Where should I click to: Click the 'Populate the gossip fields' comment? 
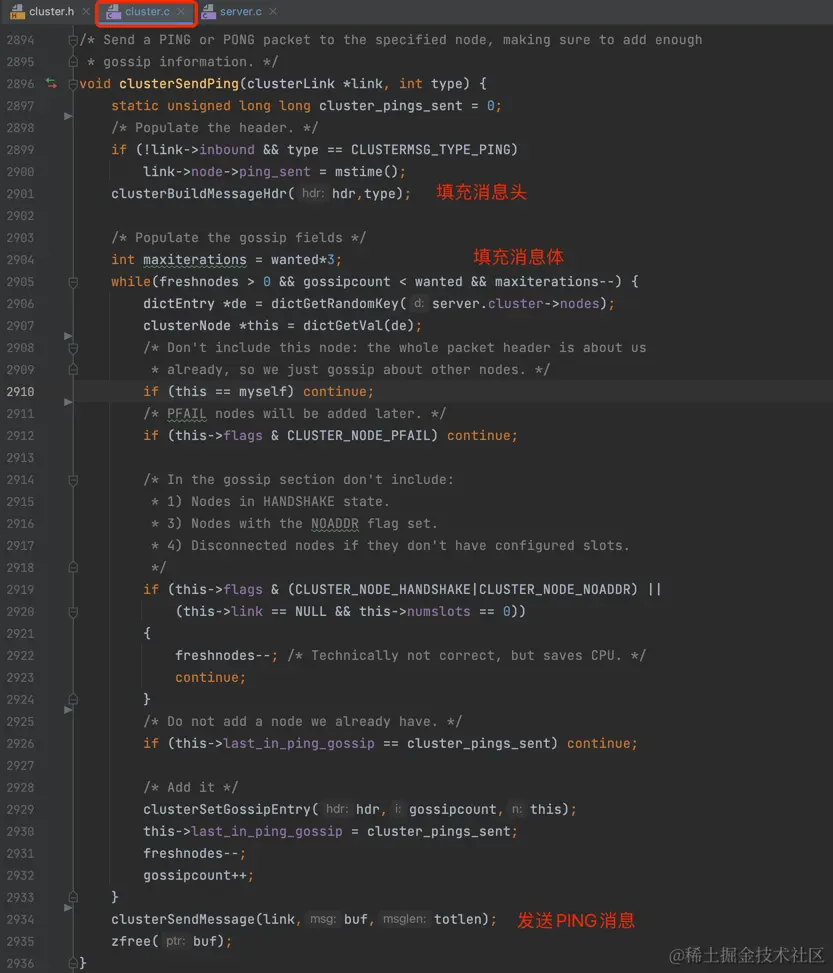[238, 238]
